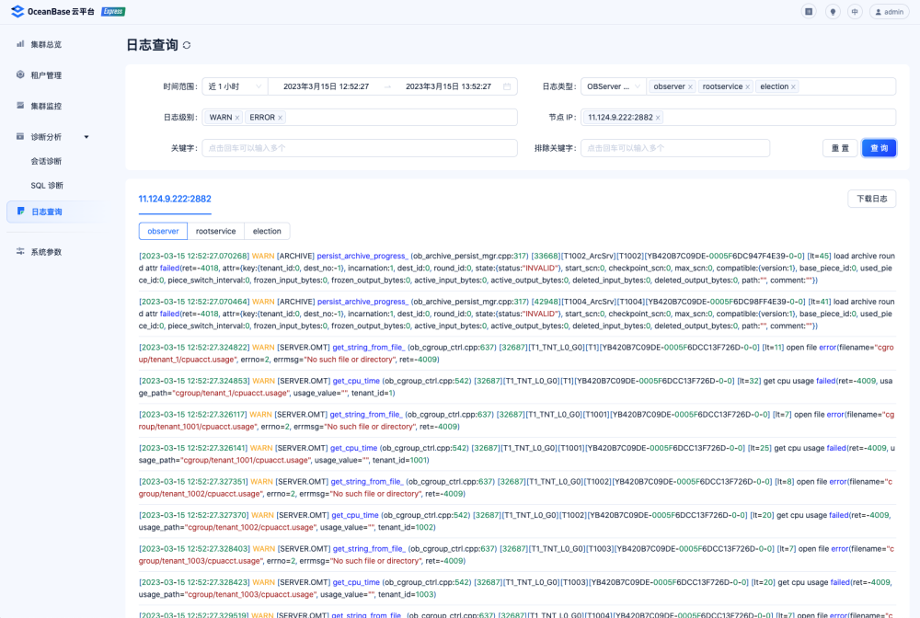Switch to the election log tab
920x618 pixels.
coord(267,231)
